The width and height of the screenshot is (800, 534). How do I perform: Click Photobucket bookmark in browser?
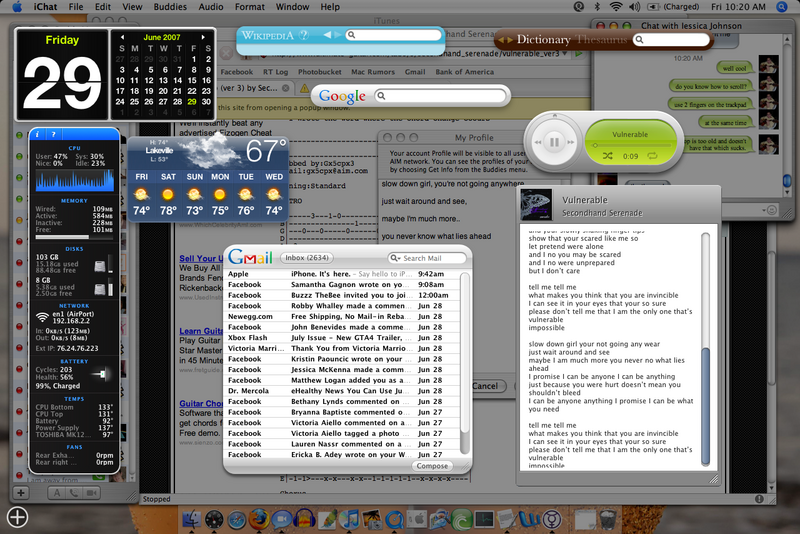(x=320, y=72)
